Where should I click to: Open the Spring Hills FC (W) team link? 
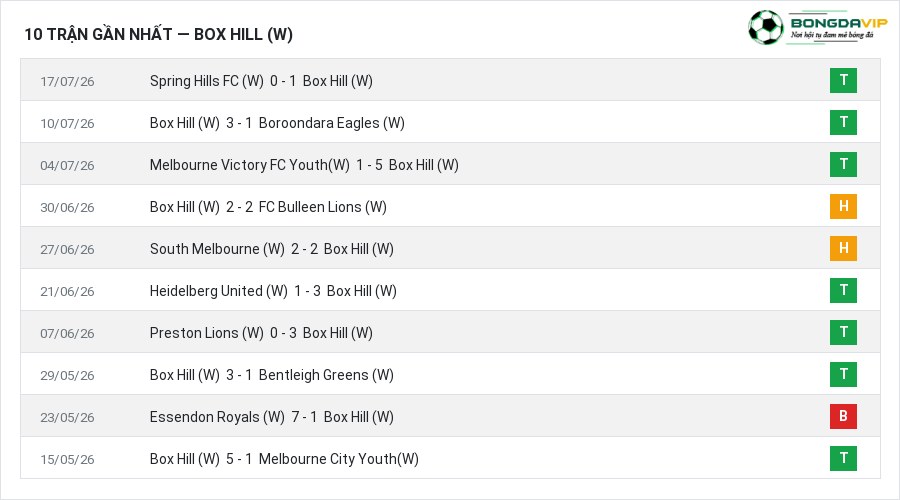(x=207, y=81)
